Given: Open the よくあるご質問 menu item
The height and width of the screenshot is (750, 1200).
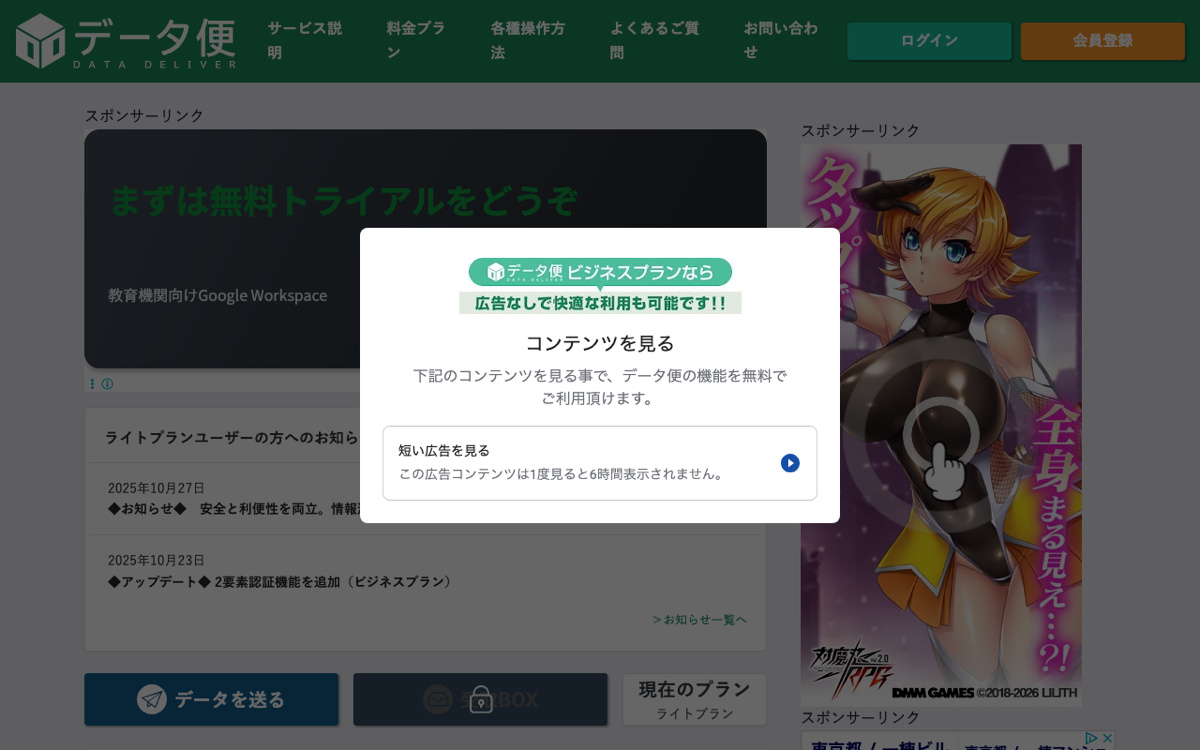Looking at the screenshot, I should coord(654,40).
